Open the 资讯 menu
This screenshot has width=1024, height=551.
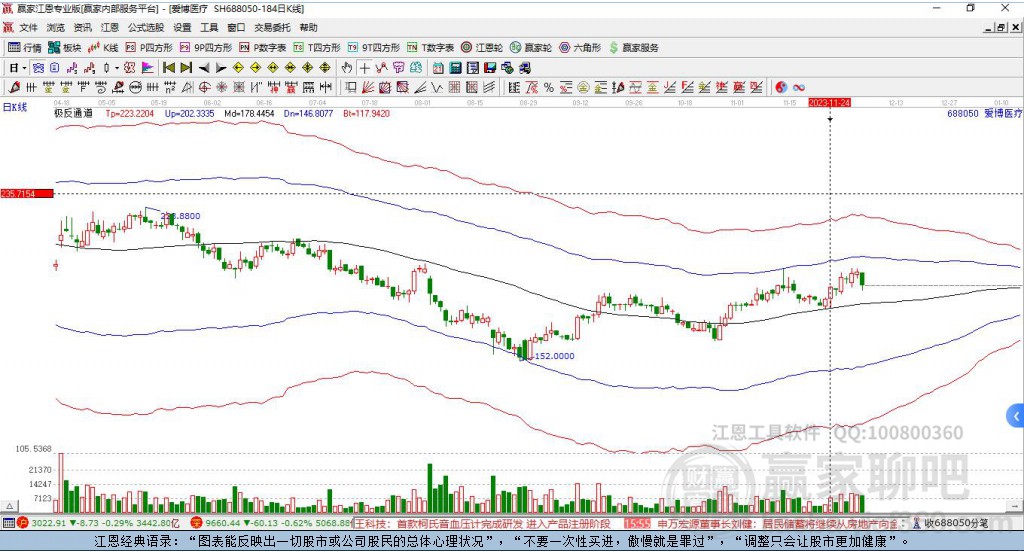82,27
